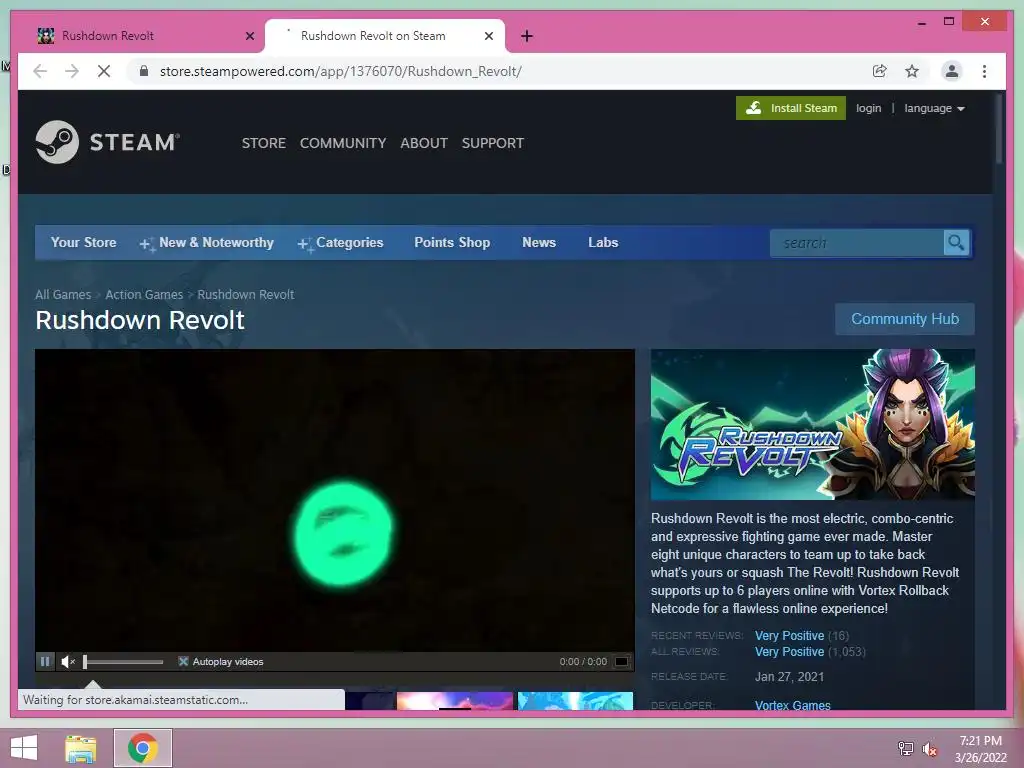
Task: Open the recent reviews Very Positive link
Action: 790,635
